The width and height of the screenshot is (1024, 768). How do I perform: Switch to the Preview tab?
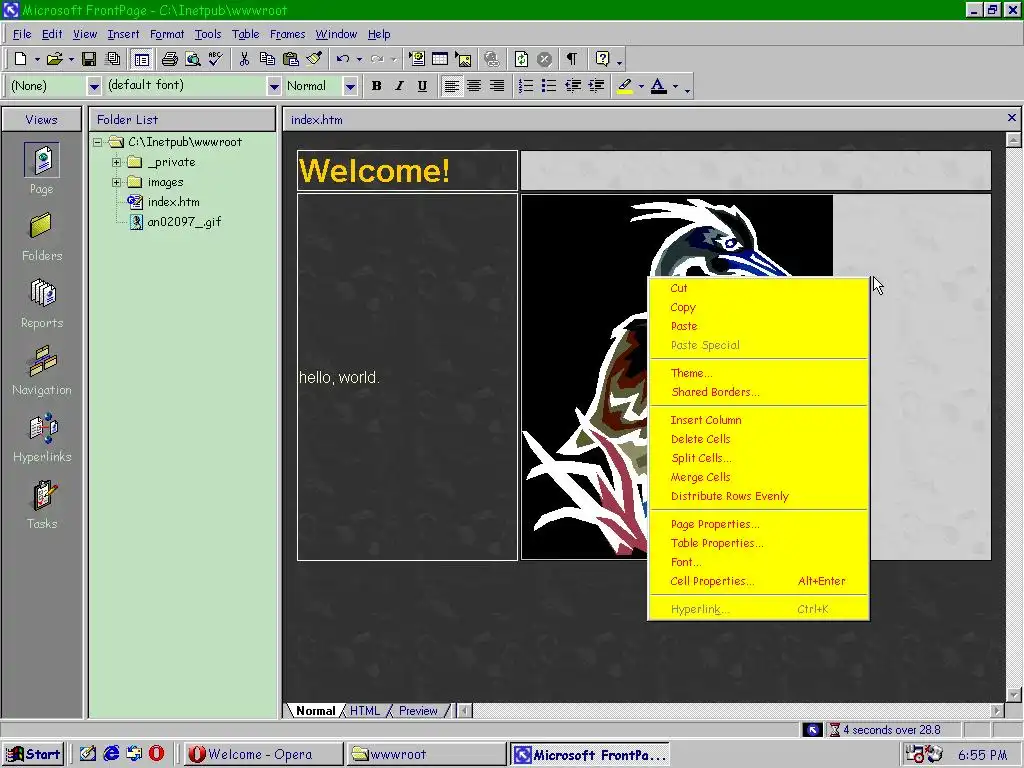(x=418, y=711)
